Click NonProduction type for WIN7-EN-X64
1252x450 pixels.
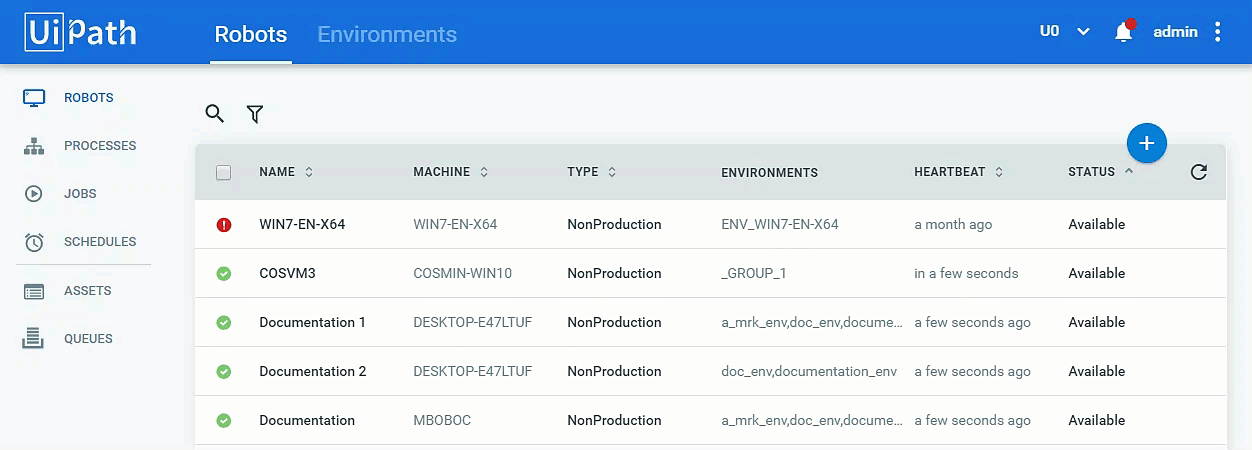point(614,225)
